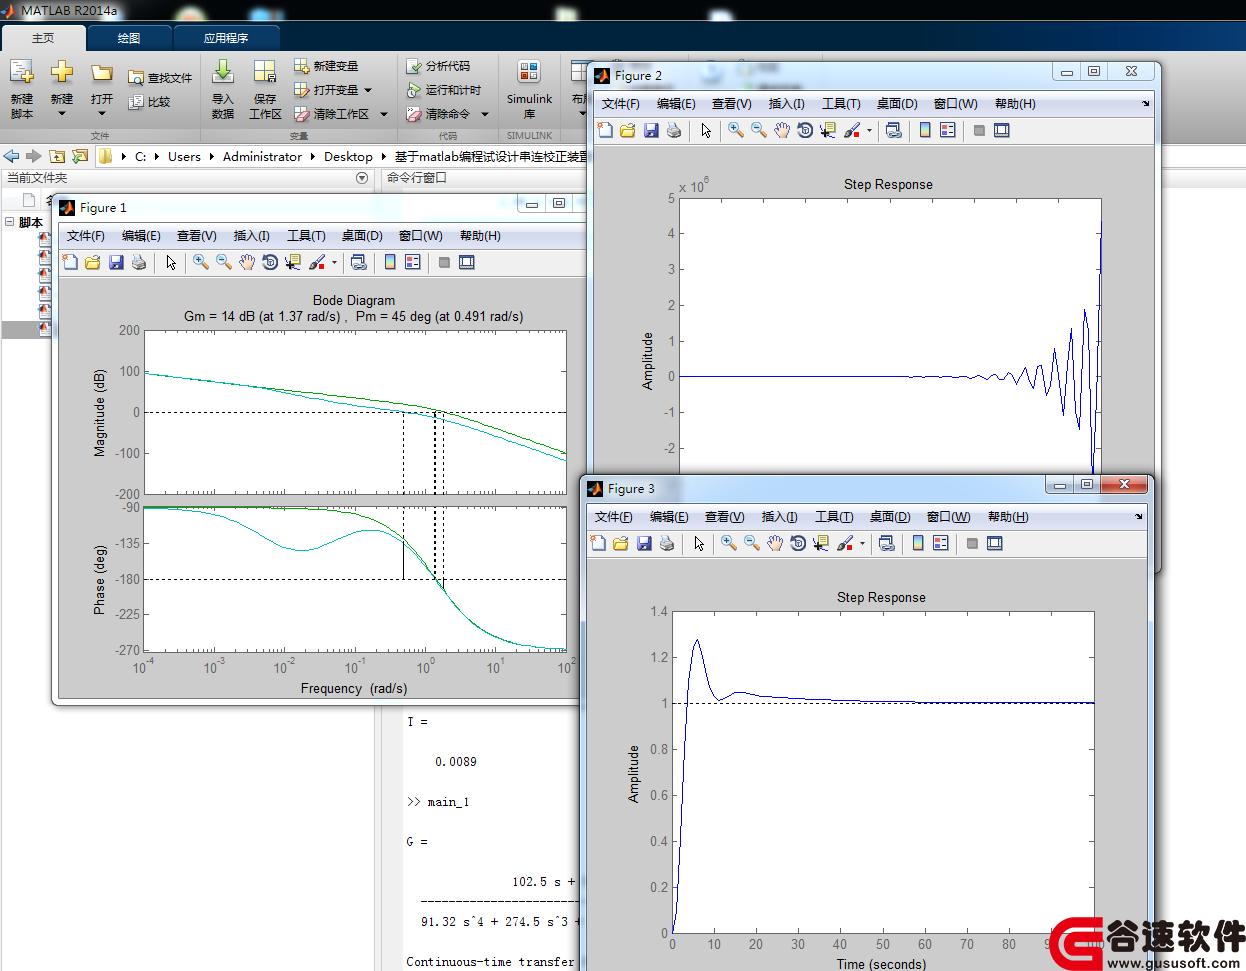Viewport: 1246px width, 971px height.
Task: Close the Figure 3 window
Action: [1124, 484]
